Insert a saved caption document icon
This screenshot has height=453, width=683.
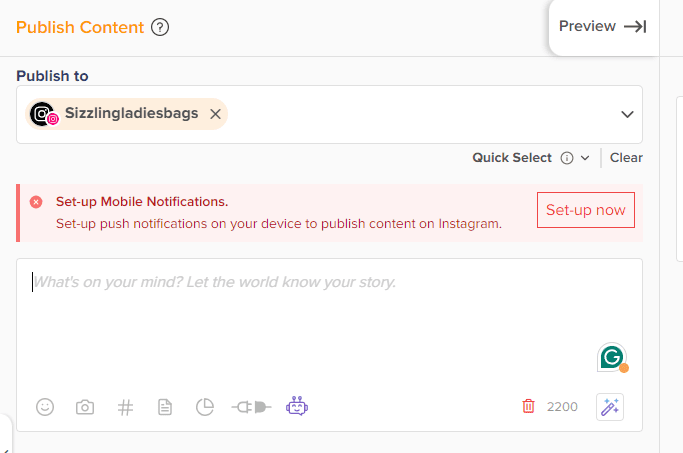coord(165,407)
